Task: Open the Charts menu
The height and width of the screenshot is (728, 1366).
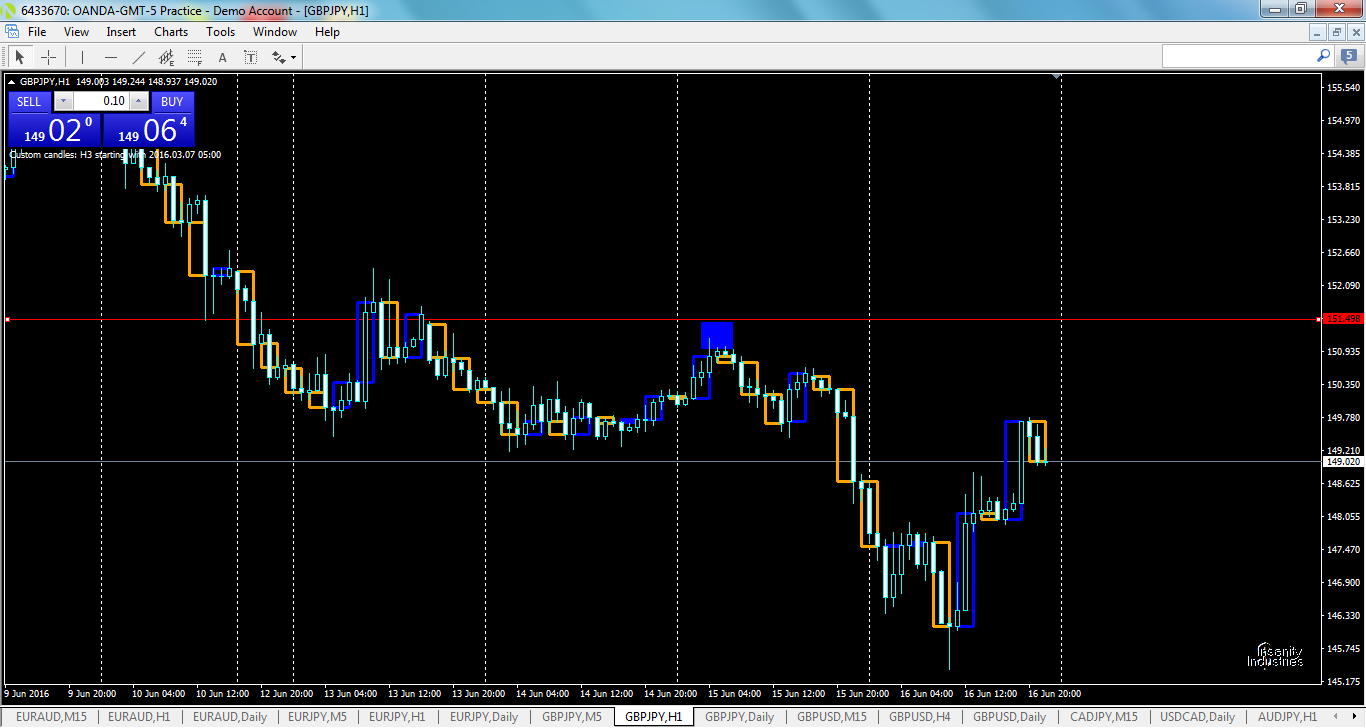Action: coord(170,31)
